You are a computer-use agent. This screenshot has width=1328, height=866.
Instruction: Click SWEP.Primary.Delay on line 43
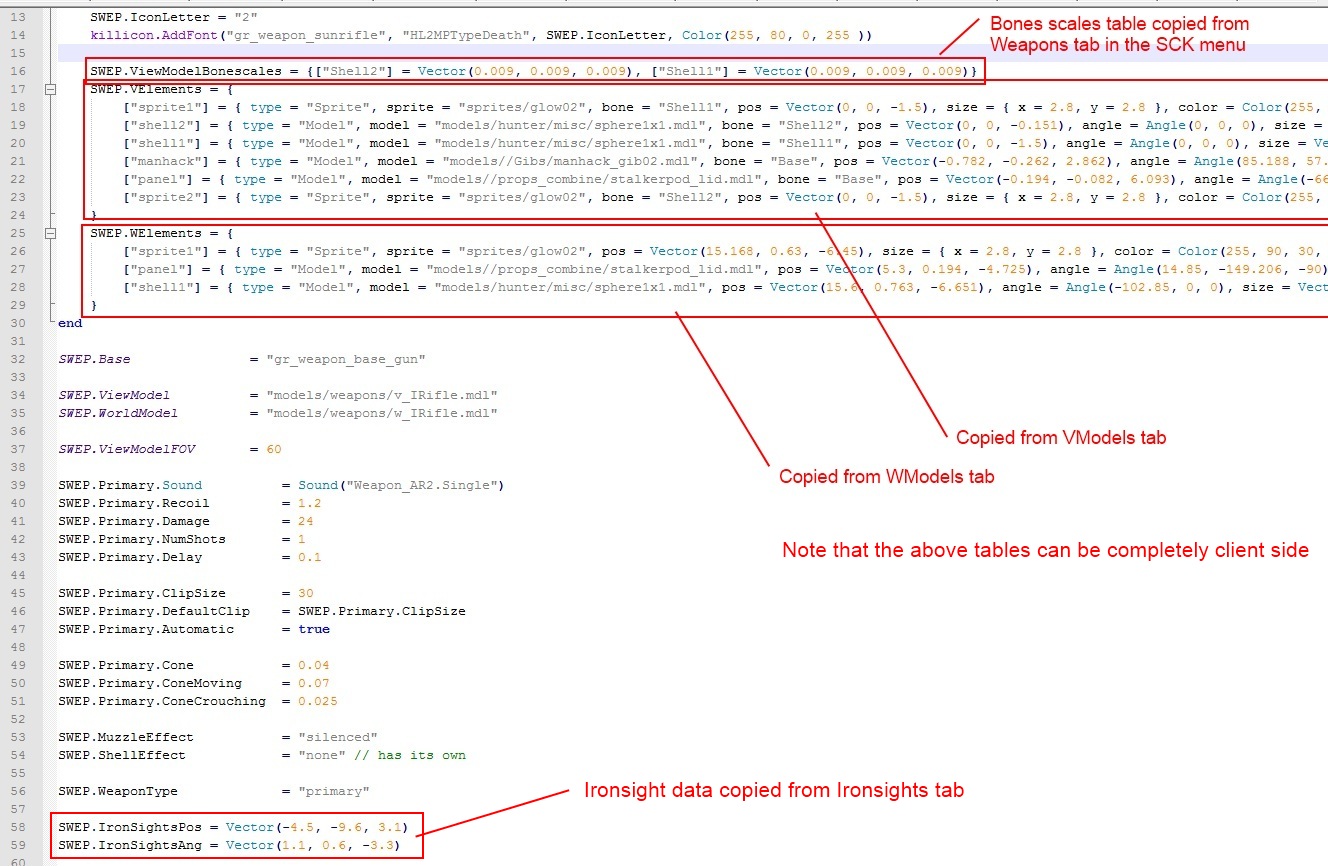click(130, 558)
